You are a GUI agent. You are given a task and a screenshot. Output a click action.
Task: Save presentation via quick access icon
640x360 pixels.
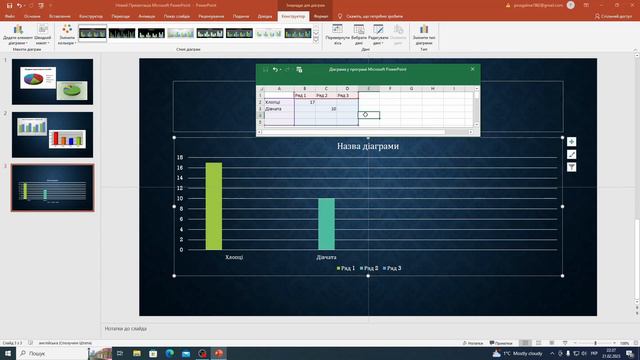click(x=9, y=5)
